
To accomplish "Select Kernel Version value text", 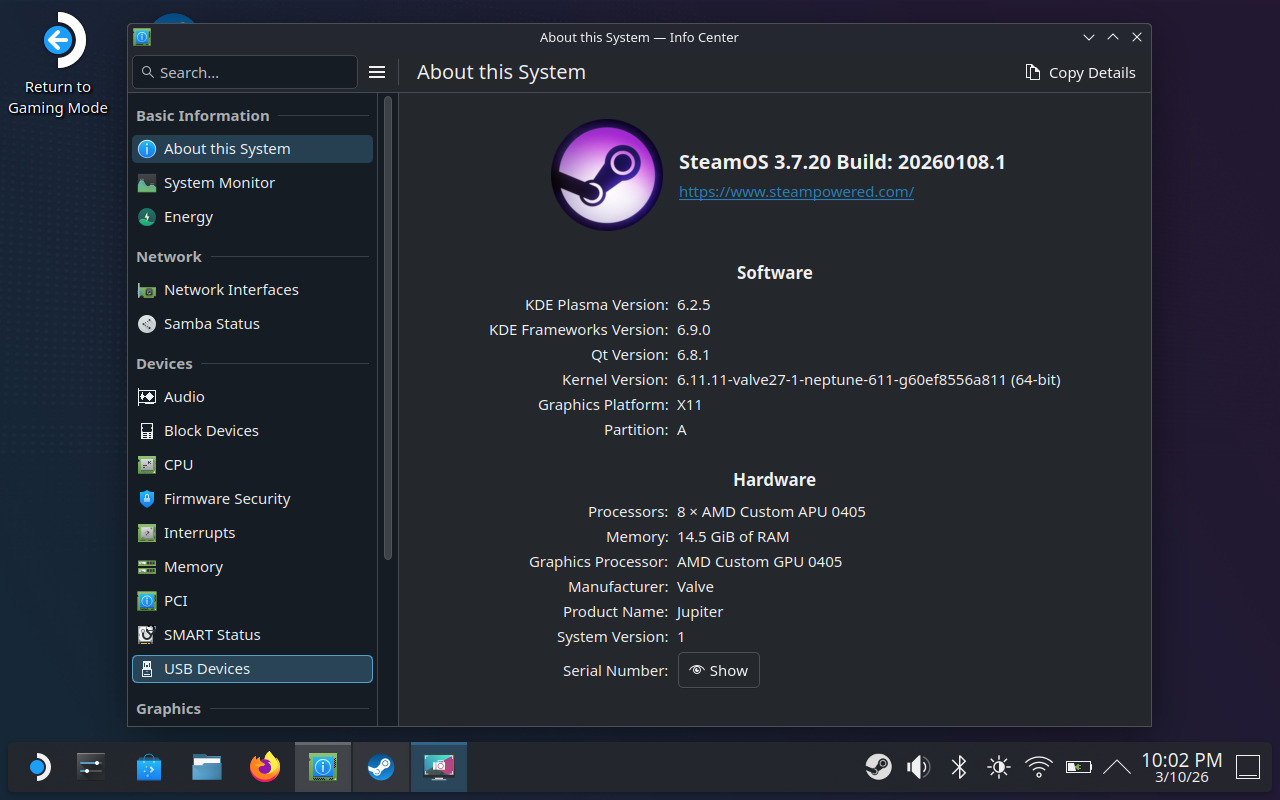I will 869,380.
